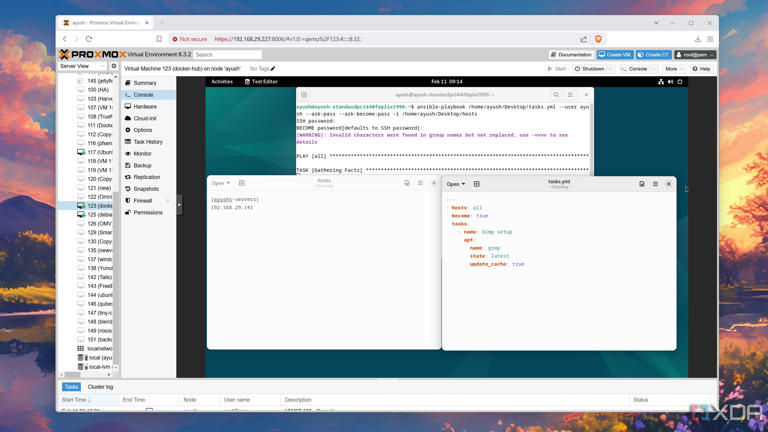
Task: Click the Documentation button
Action: [x=571, y=55]
